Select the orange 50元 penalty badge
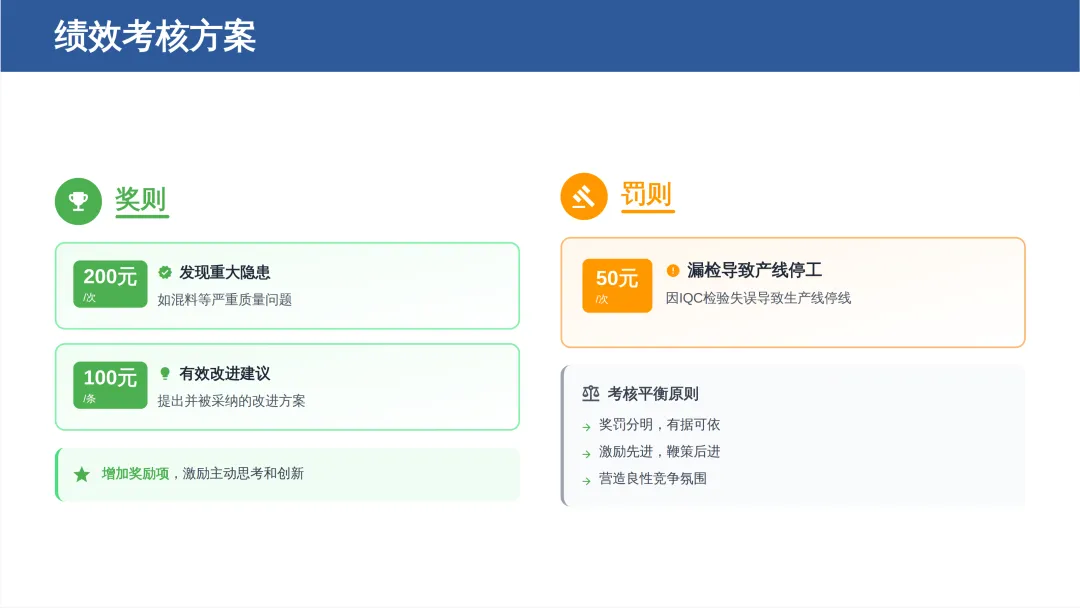 (617, 285)
